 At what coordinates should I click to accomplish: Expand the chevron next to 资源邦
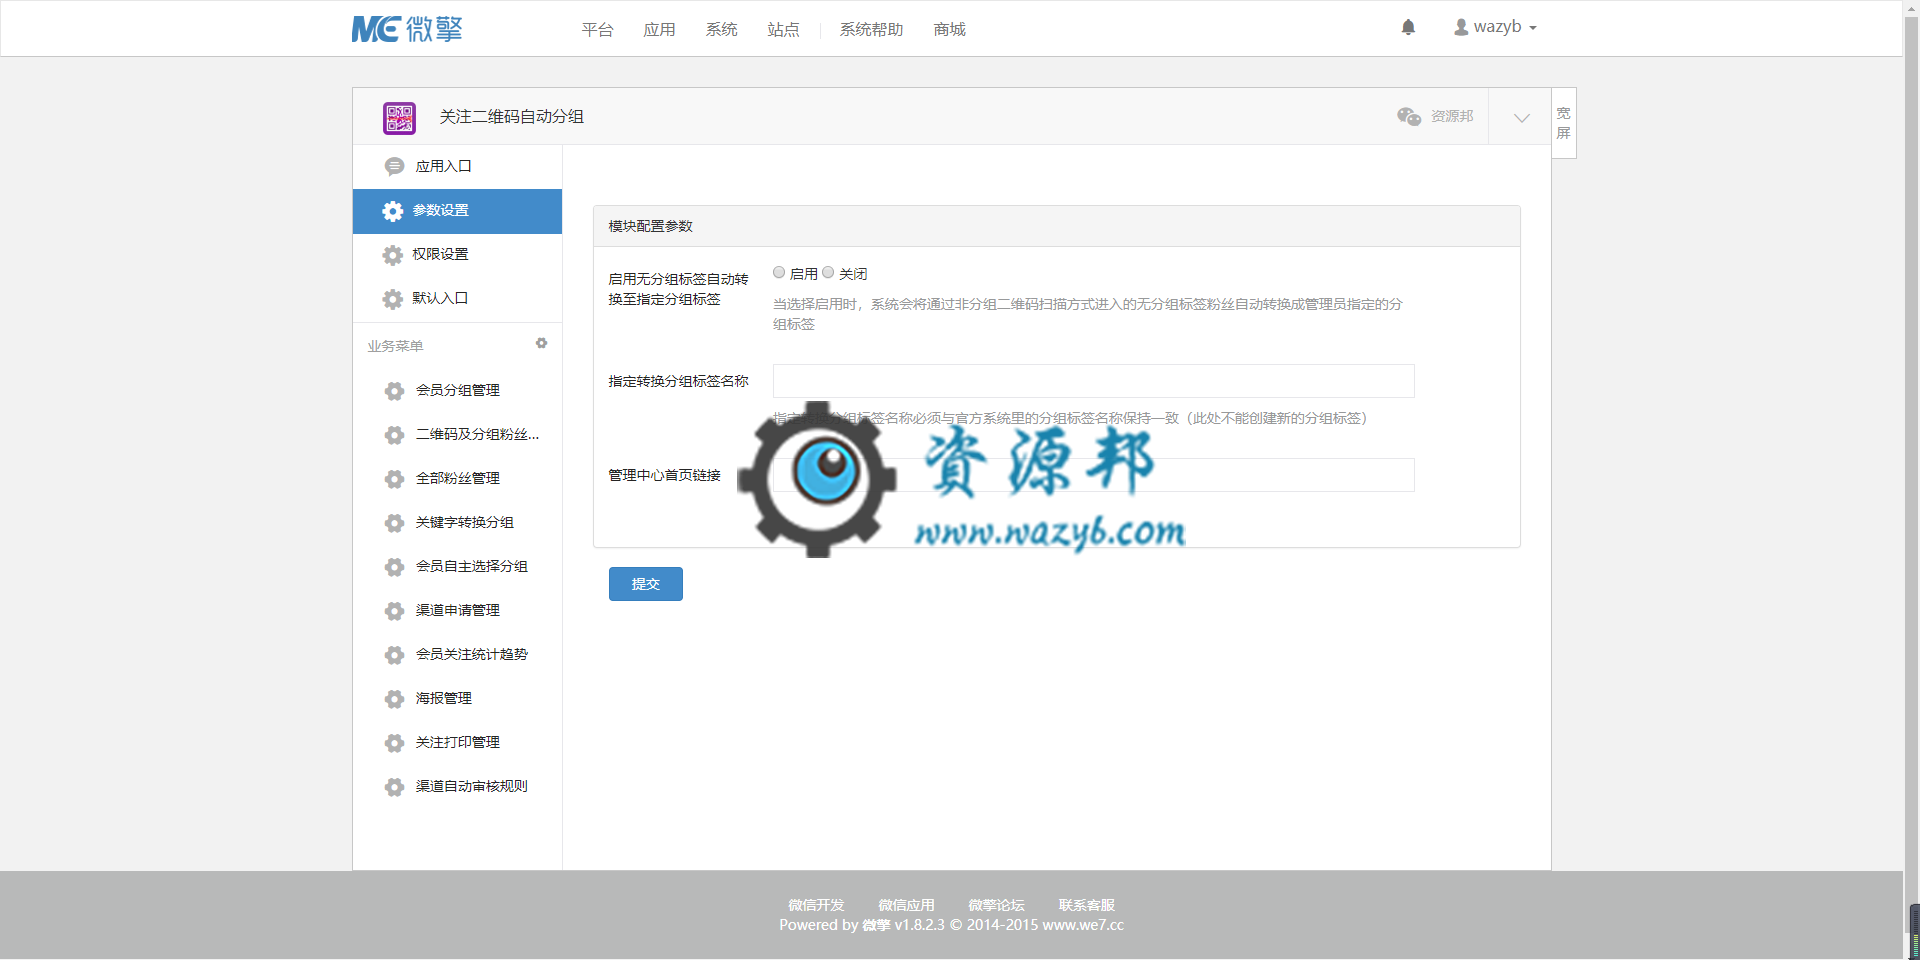click(1521, 117)
